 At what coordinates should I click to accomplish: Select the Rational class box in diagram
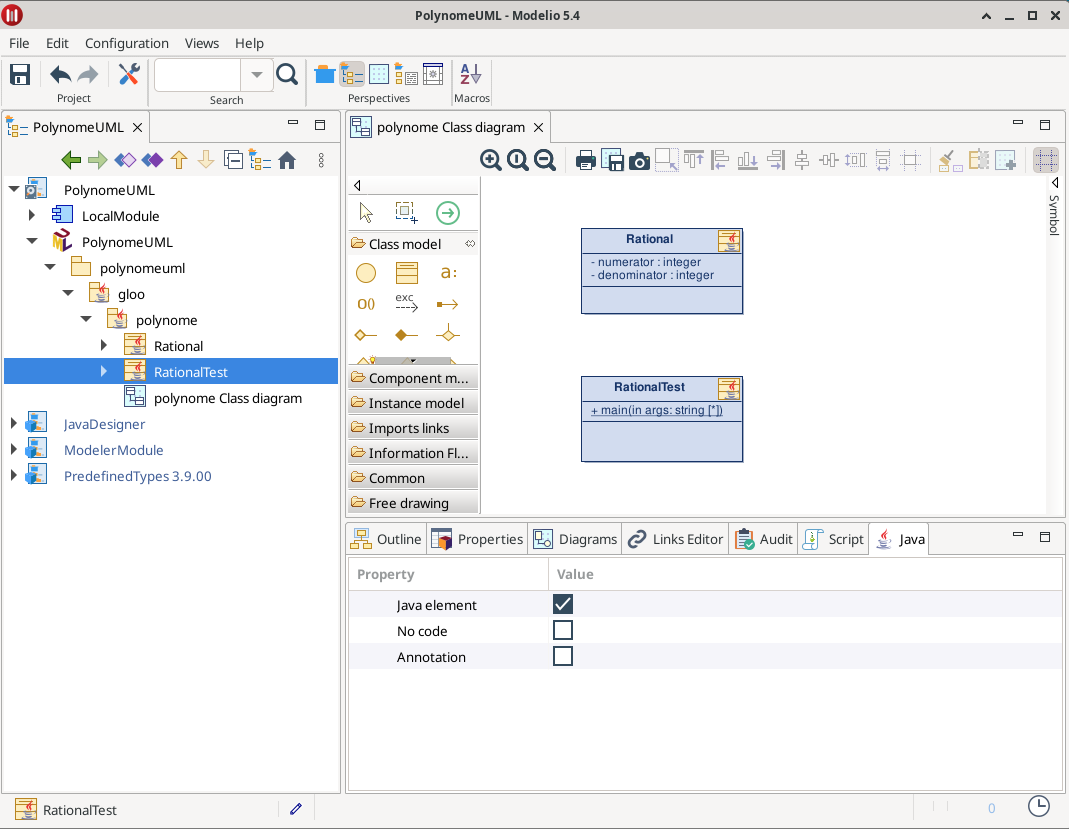coord(662,271)
